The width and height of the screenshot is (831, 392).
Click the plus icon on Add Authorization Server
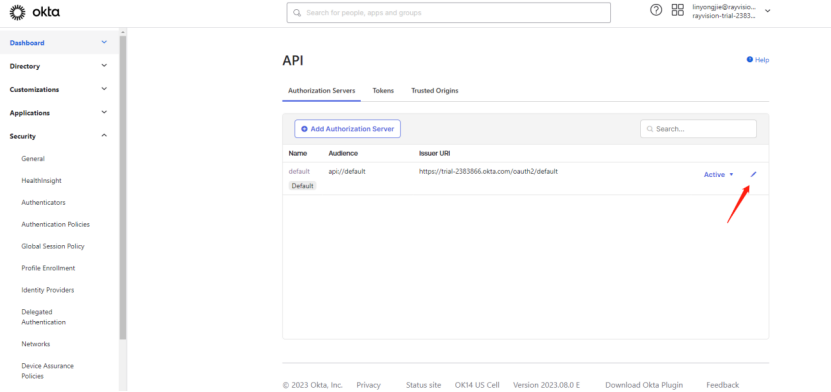[x=304, y=129]
